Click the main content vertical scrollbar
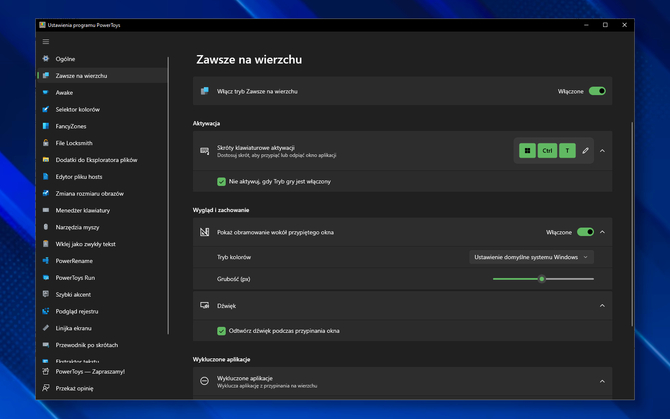Screen dimensions: 670x419 point(632,224)
